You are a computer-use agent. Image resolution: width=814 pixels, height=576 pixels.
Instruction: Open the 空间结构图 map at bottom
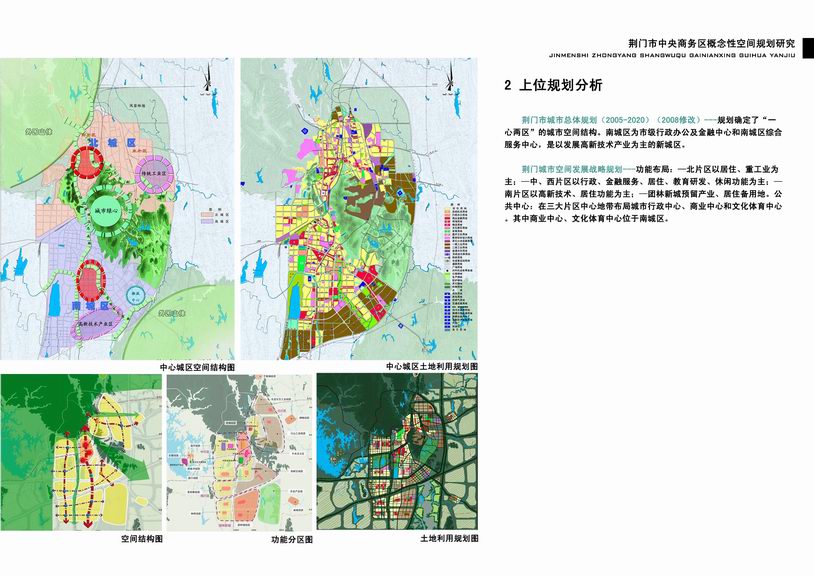pyautogui.click(x=81, y=452)
